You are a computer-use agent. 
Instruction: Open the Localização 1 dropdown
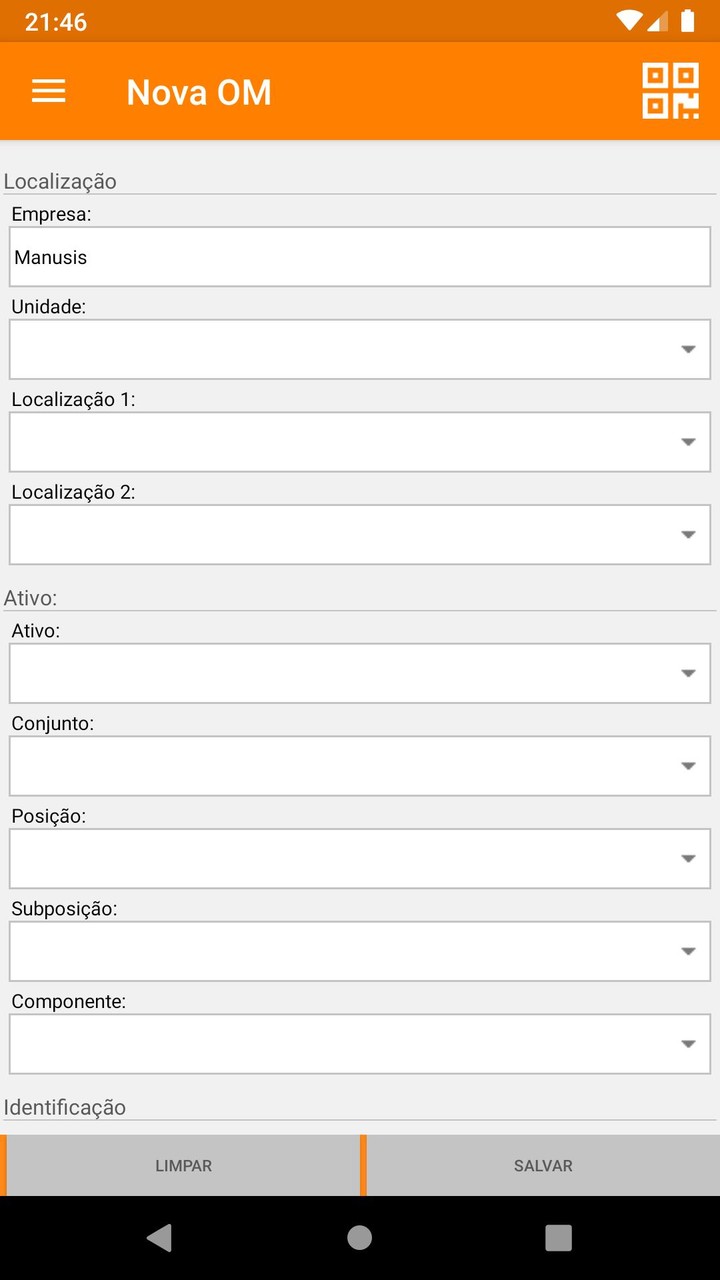coord(360,442)
